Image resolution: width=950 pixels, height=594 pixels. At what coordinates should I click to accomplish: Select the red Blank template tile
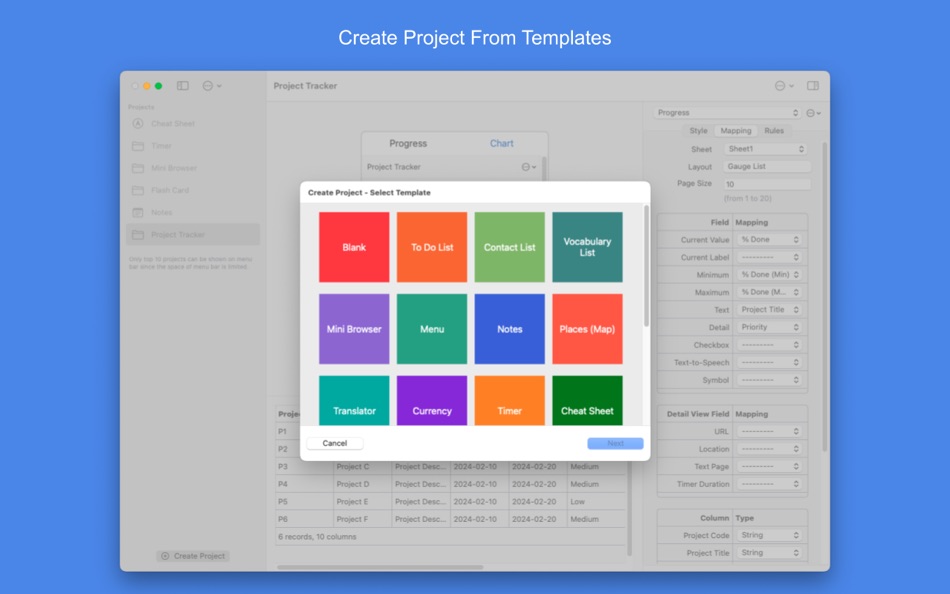pos(353,247)
